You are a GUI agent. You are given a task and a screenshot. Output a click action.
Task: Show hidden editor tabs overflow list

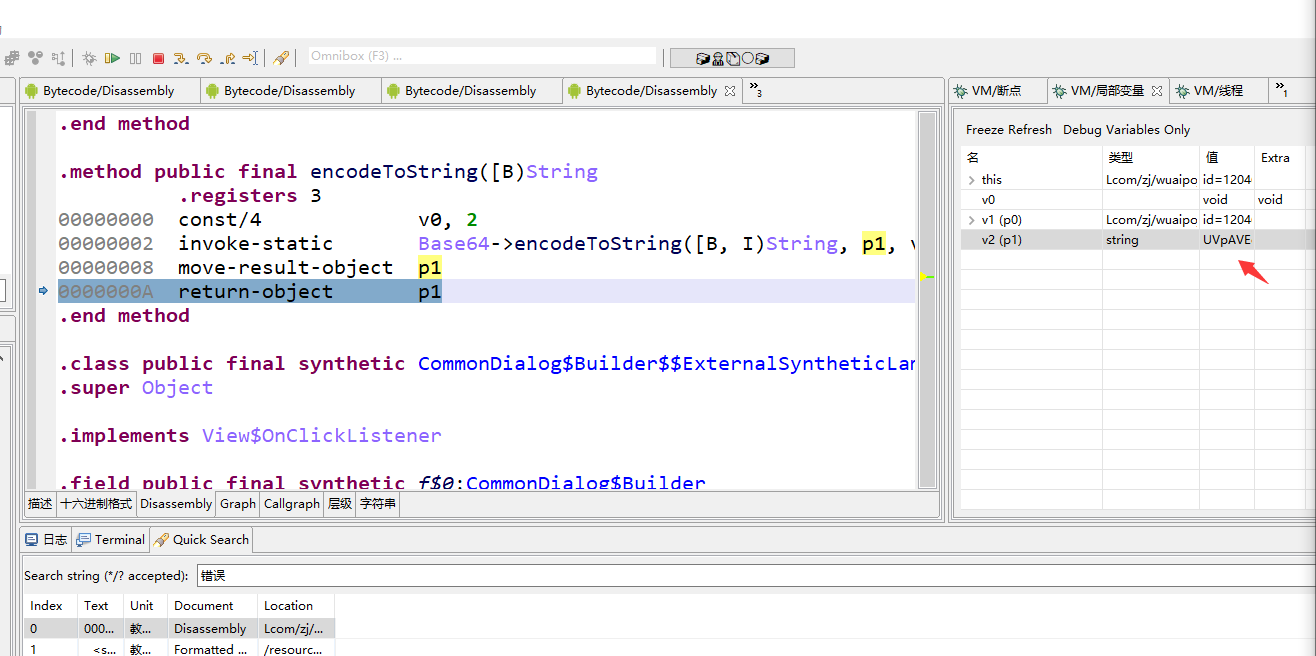[x=755, y=91]
